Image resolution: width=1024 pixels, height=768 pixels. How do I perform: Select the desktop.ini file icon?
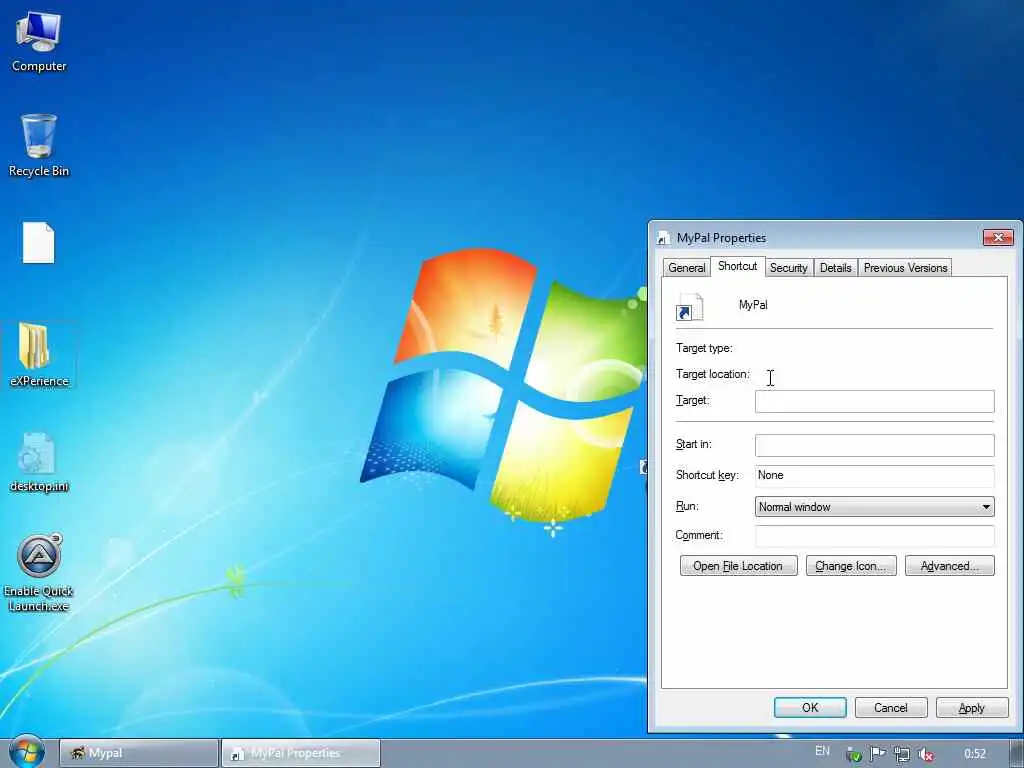(x=39, y=462)
